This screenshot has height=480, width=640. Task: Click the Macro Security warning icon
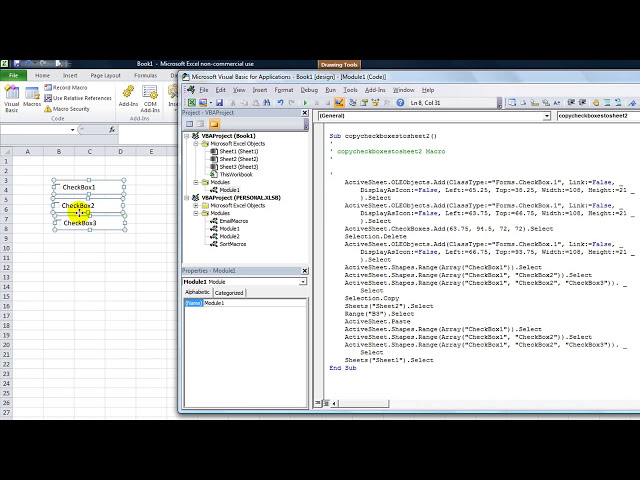(48, 109)
